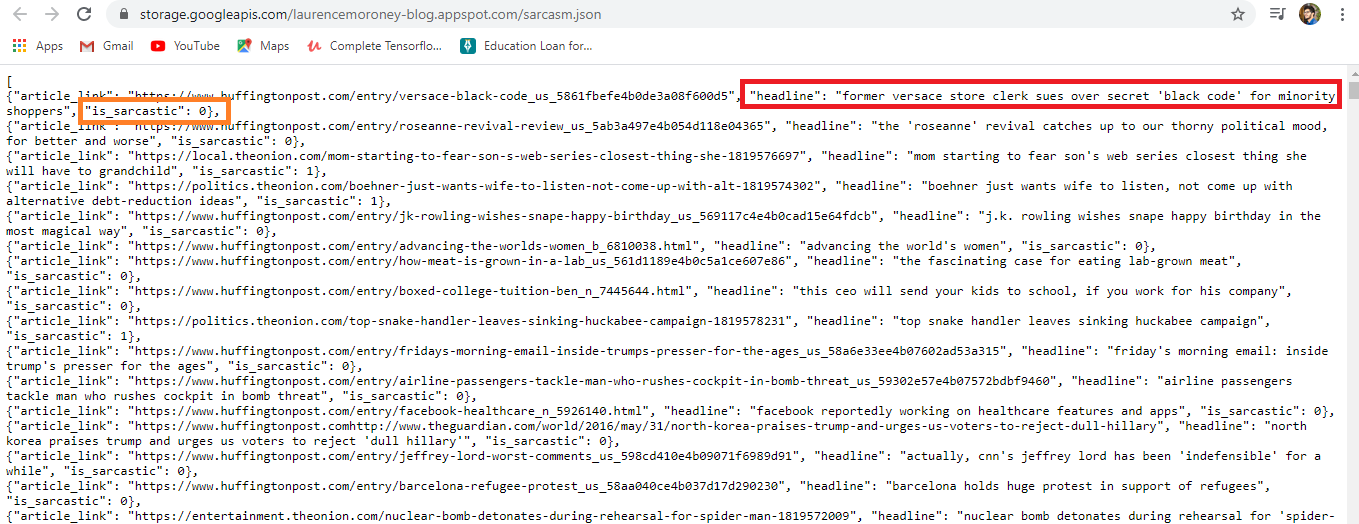1359x524 pixels.
Task: Click the scrollbar up arrow
Action: [x=1353, y=72]
